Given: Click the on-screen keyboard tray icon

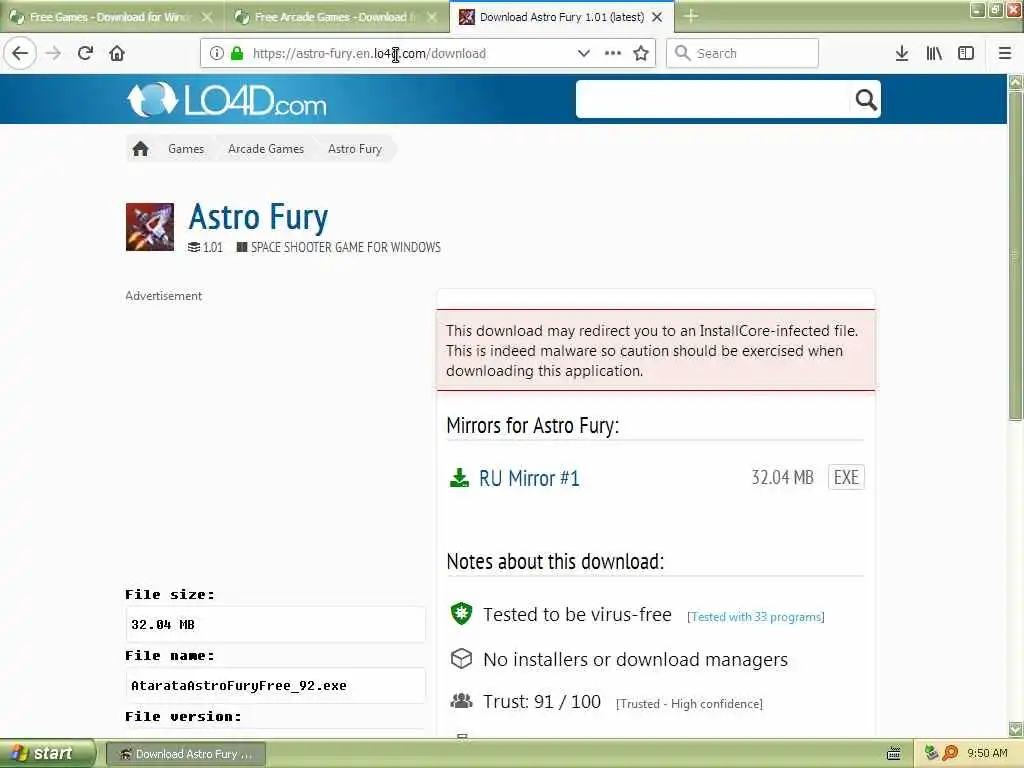Looking at the screenshot, I should click(894, 754).
